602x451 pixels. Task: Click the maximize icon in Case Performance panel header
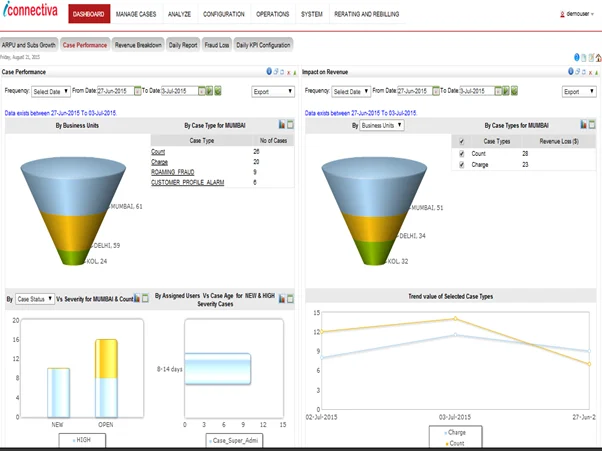click(x=282, y=72)
